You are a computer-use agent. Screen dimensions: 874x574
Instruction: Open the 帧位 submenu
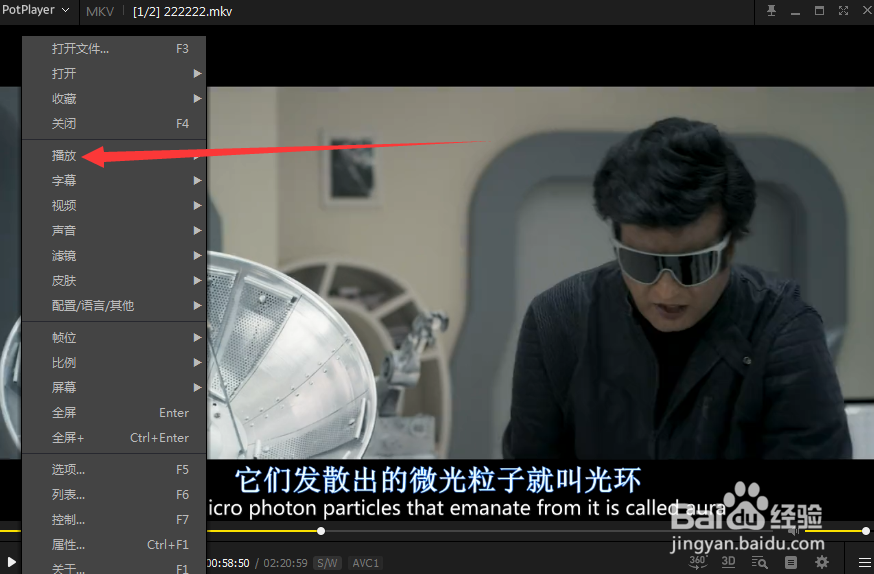click(x=114, y=338)
